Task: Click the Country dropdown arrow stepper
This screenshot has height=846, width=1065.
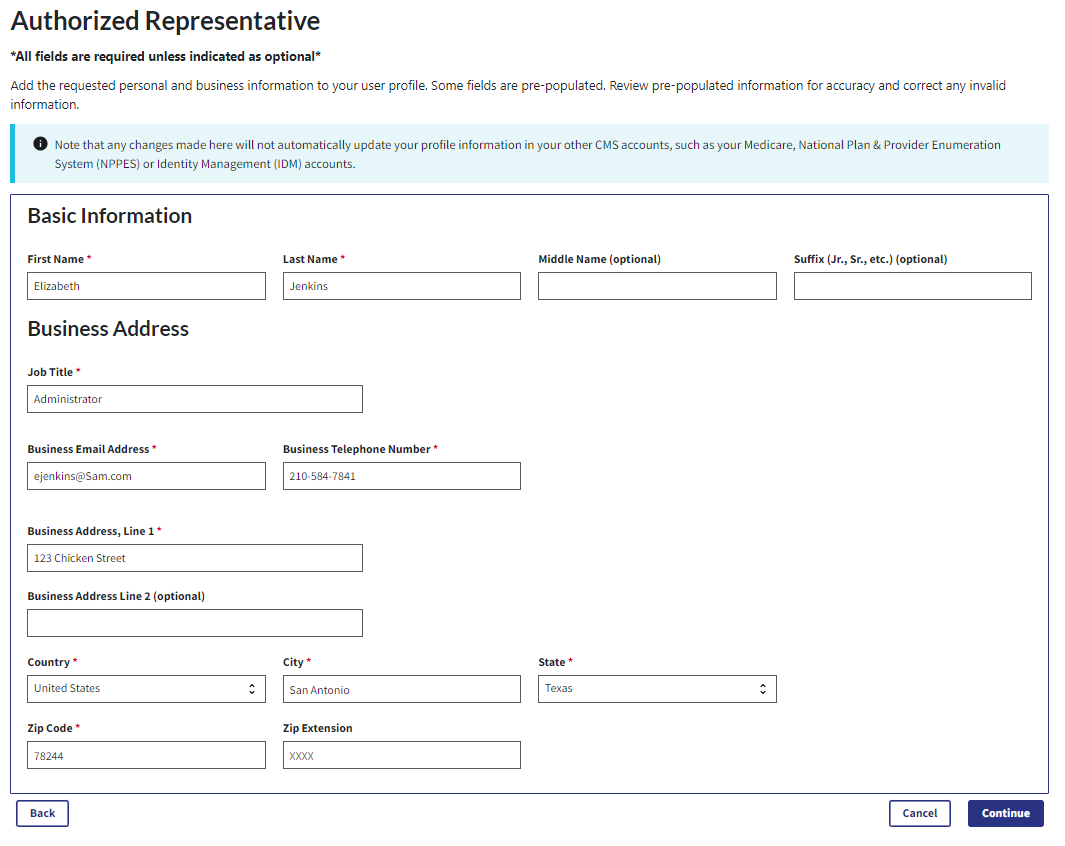Action: pyautogui.click(x=251, y=689)
